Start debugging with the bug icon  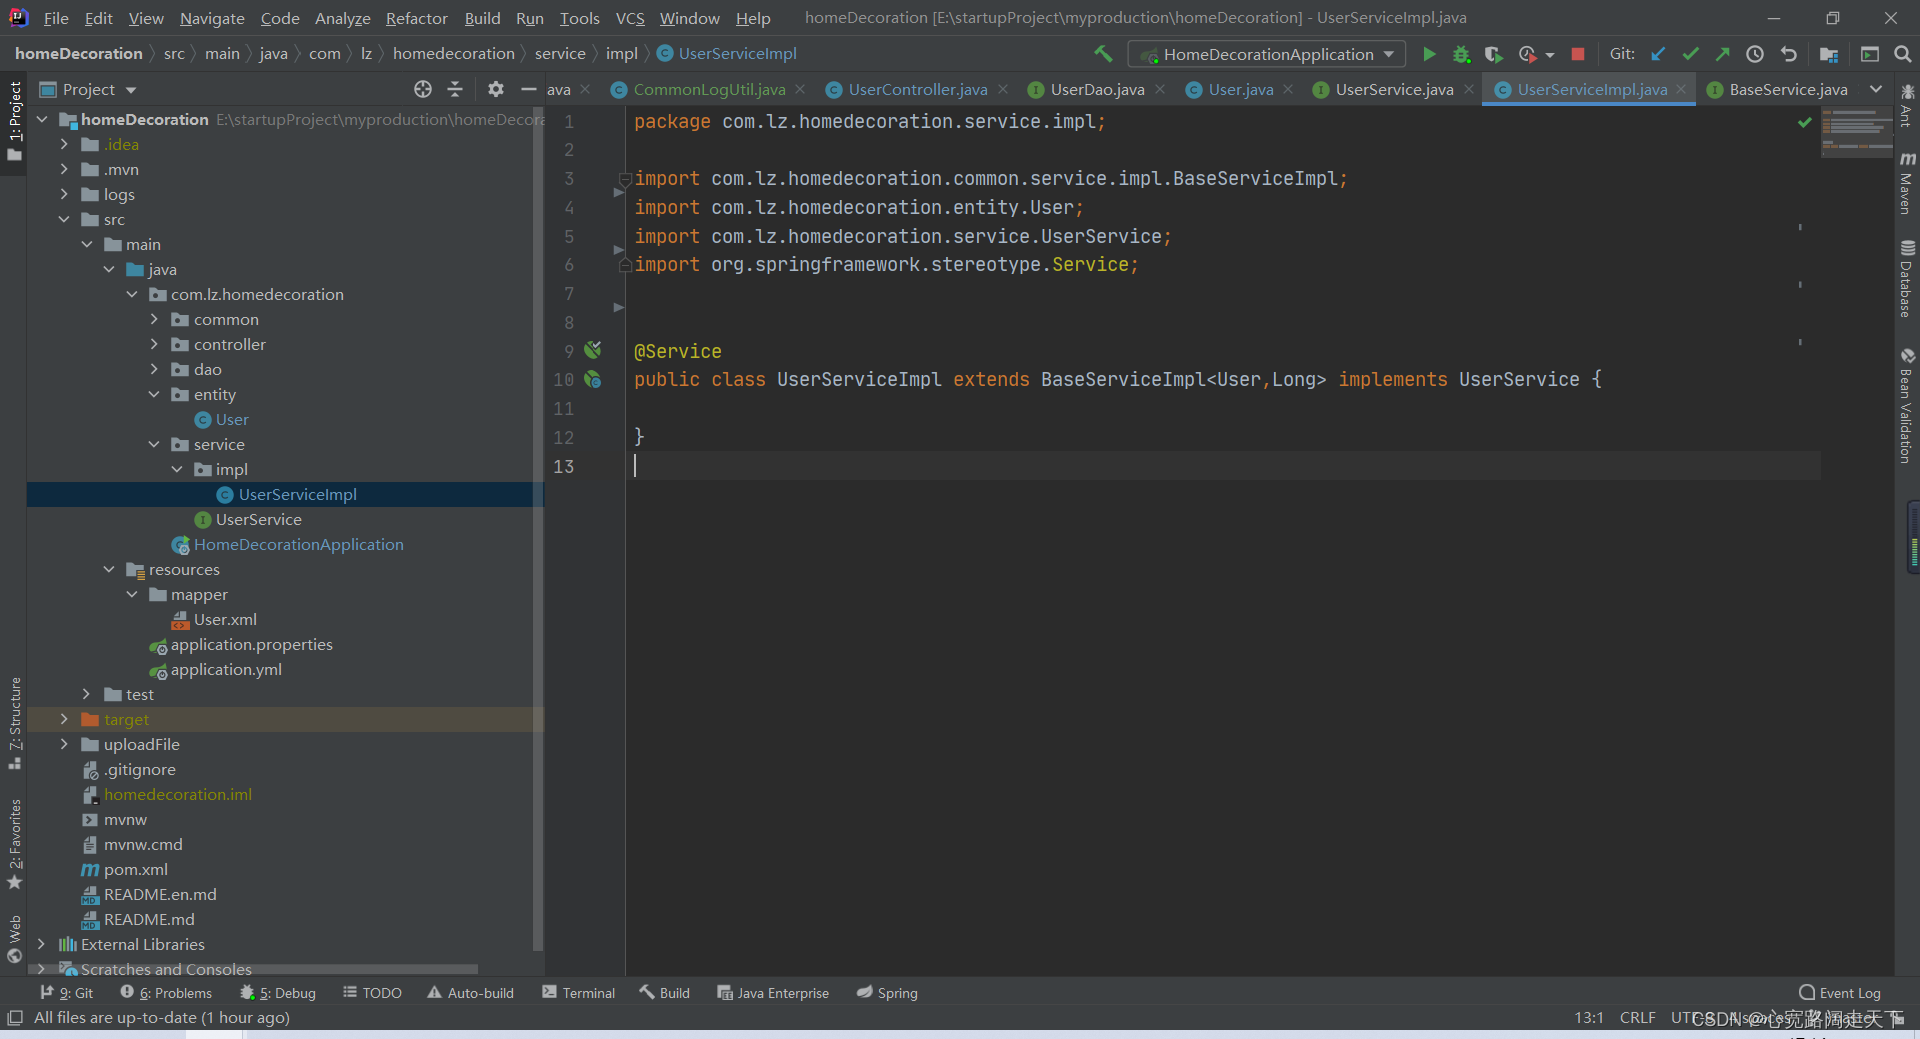(1461, 54)
